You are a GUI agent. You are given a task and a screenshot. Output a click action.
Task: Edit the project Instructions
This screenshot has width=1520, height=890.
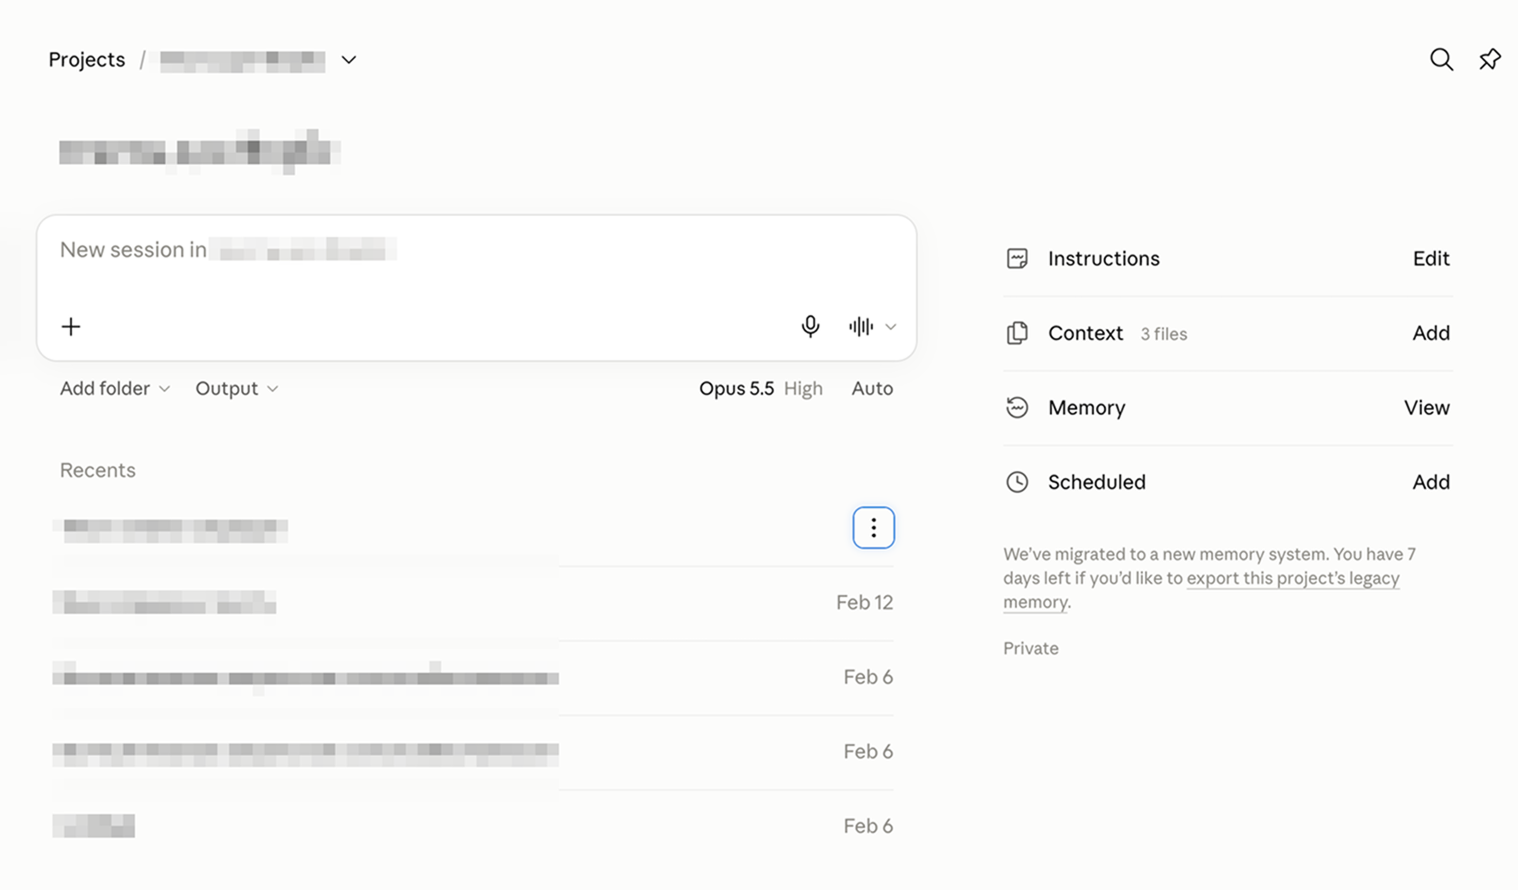pos(1431,259)
